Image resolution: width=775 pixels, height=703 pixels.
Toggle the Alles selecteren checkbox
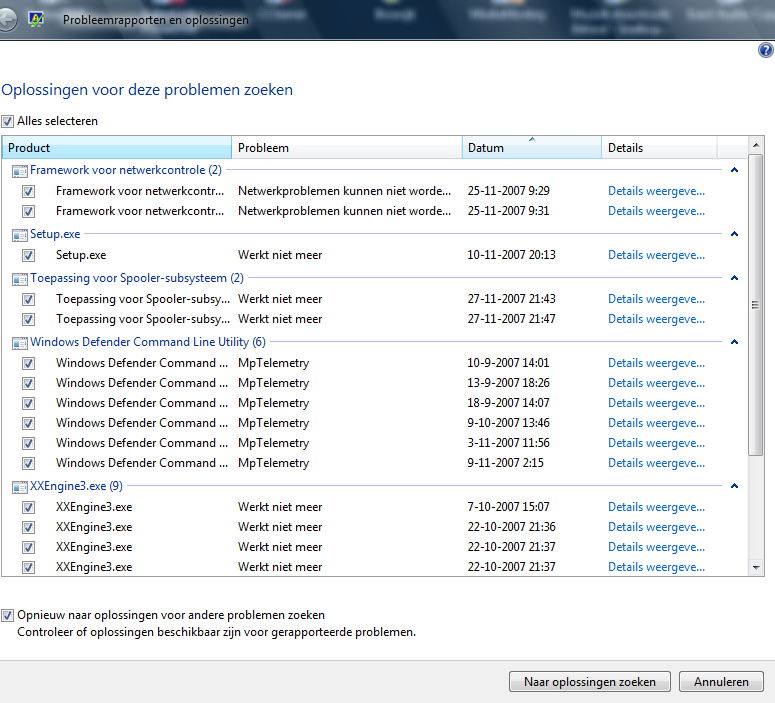(7, 121)
